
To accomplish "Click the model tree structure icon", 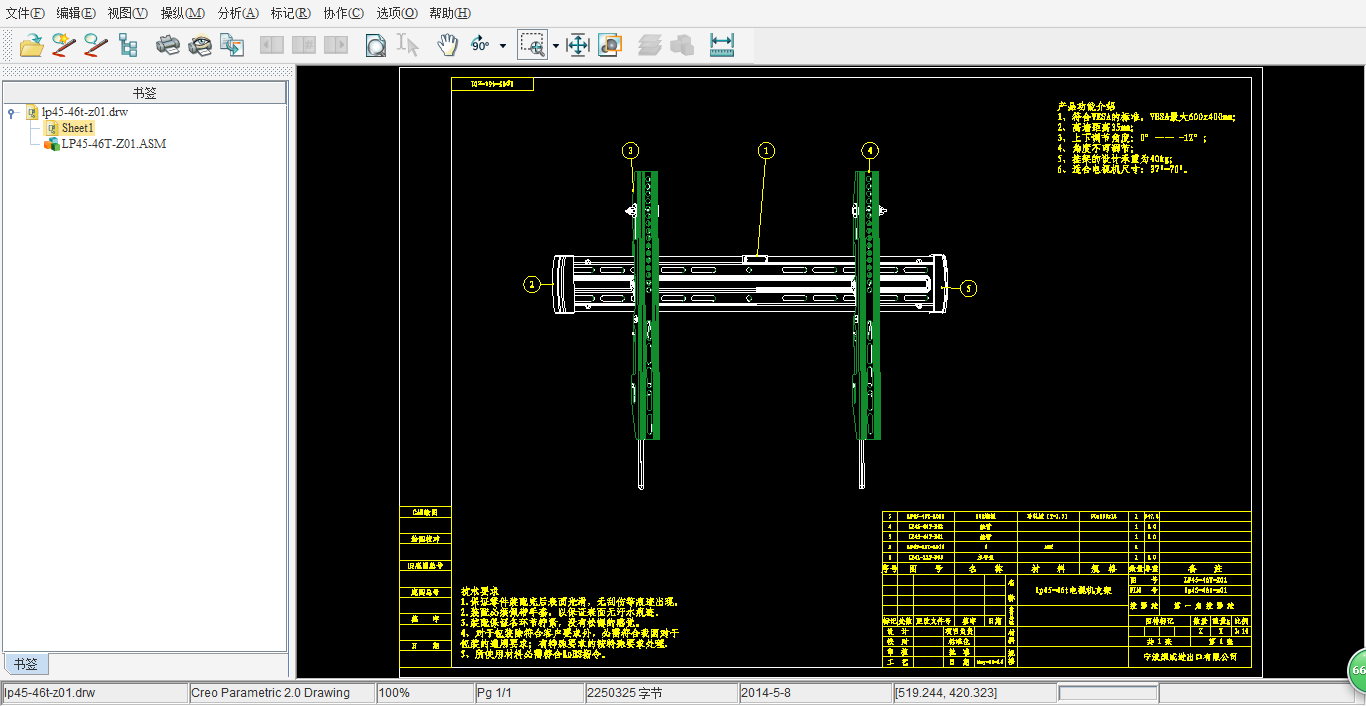I will pyautogui.click(x=128, y=45).
